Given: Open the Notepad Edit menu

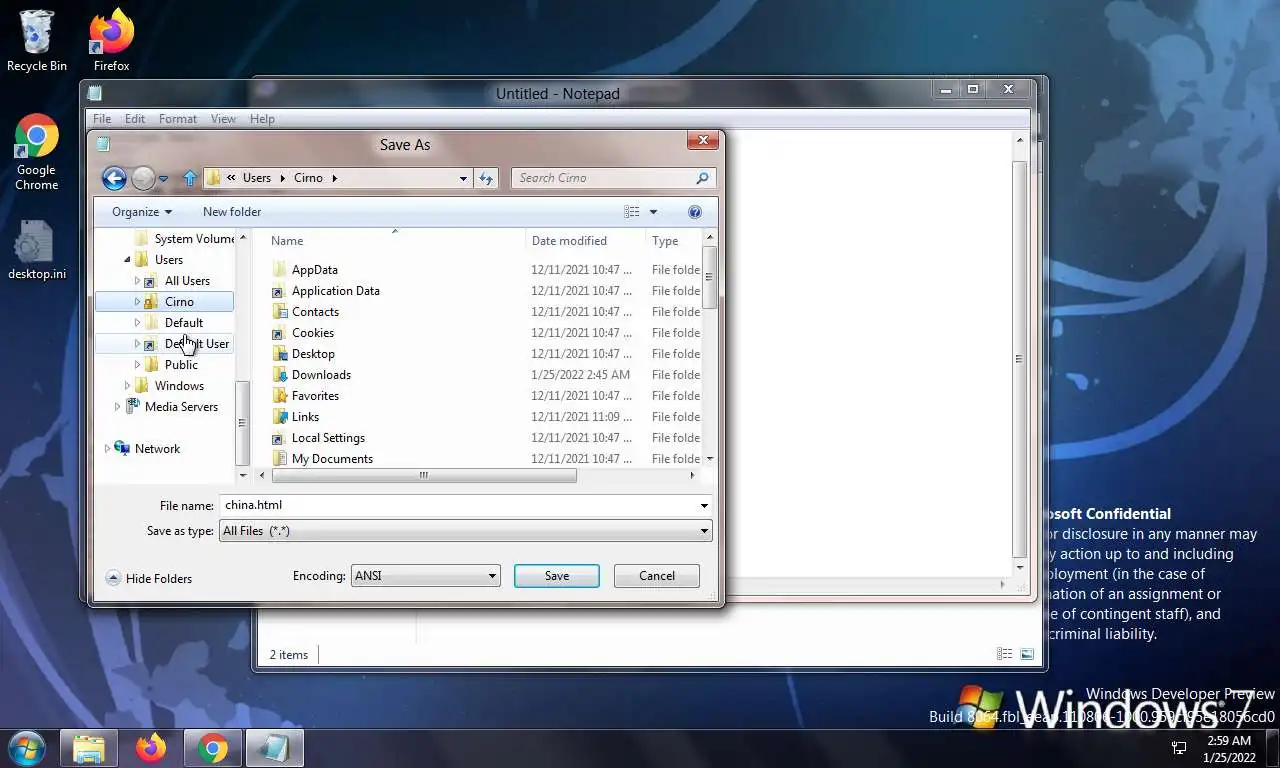Looking at the screenshot, I should coord(135,119).
